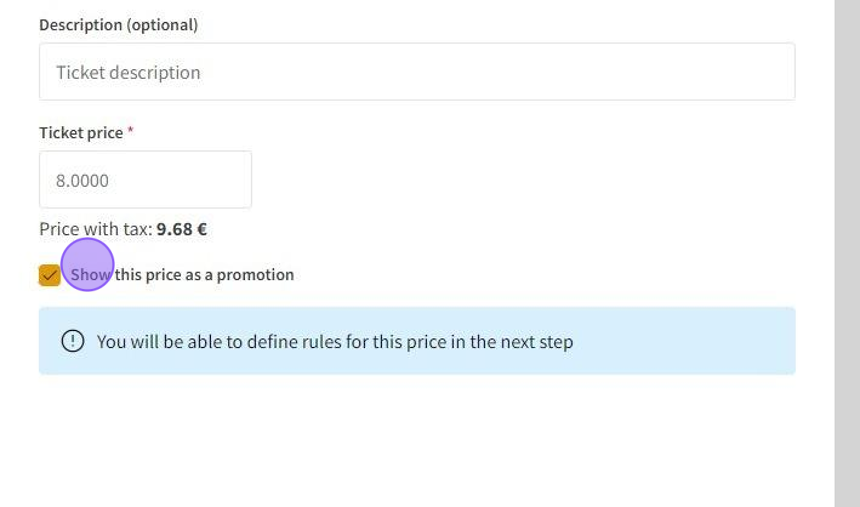This screenshot has height=507, width=860.
Task: Click the "Ticket price" field label
Action: click(81, 133)
